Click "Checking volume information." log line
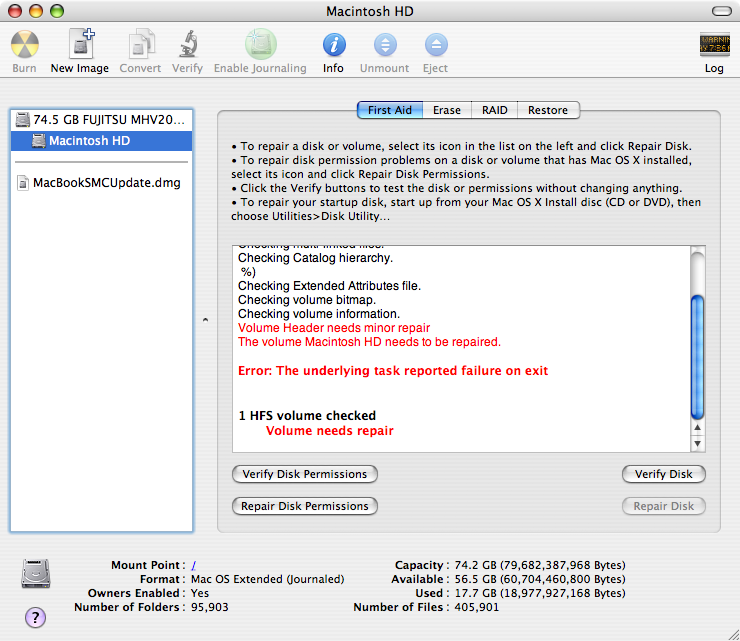Viewport: 740px width, 641px height. pos(319,314)
